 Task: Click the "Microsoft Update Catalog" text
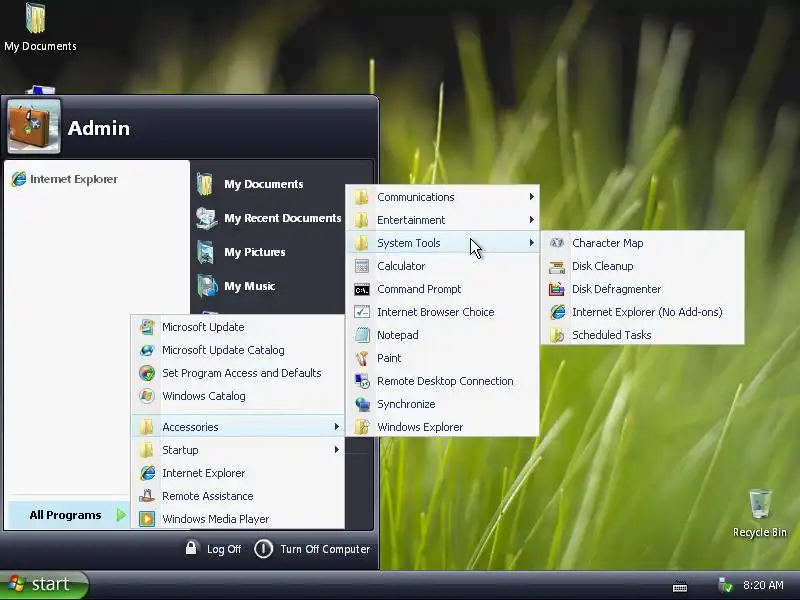[223, 350]
